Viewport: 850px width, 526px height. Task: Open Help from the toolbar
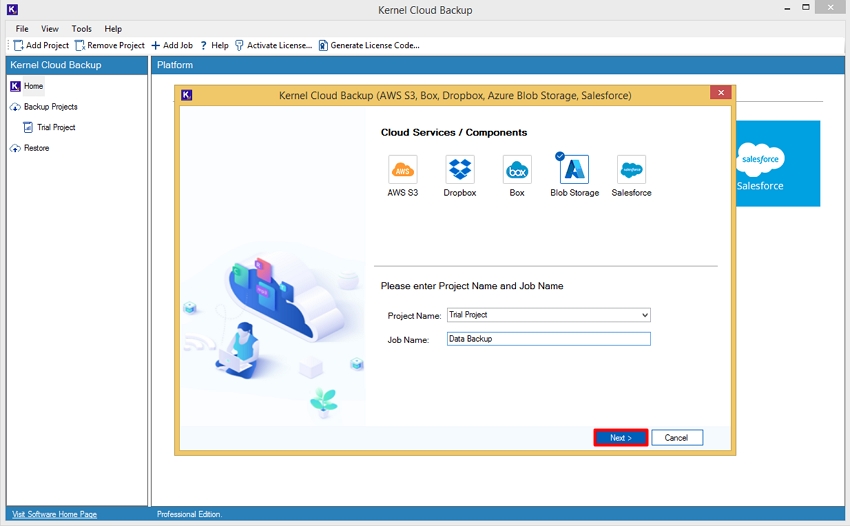[x=214, y=46]
